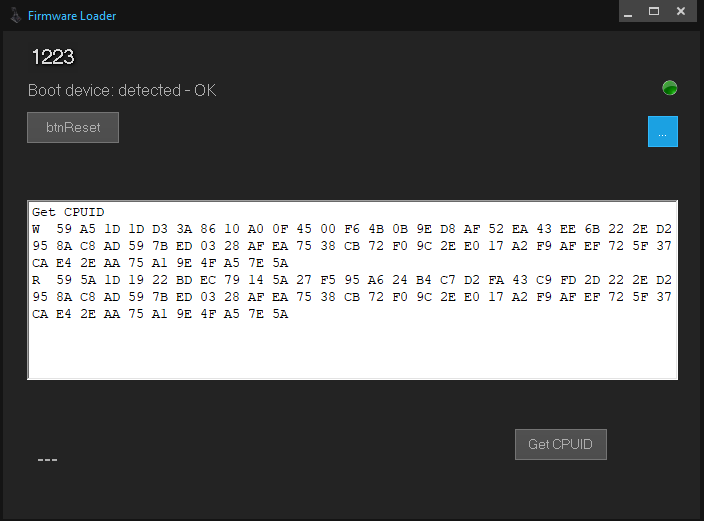
Task: Click the 'Get CPUID' heading line in log
Action: 68,212
